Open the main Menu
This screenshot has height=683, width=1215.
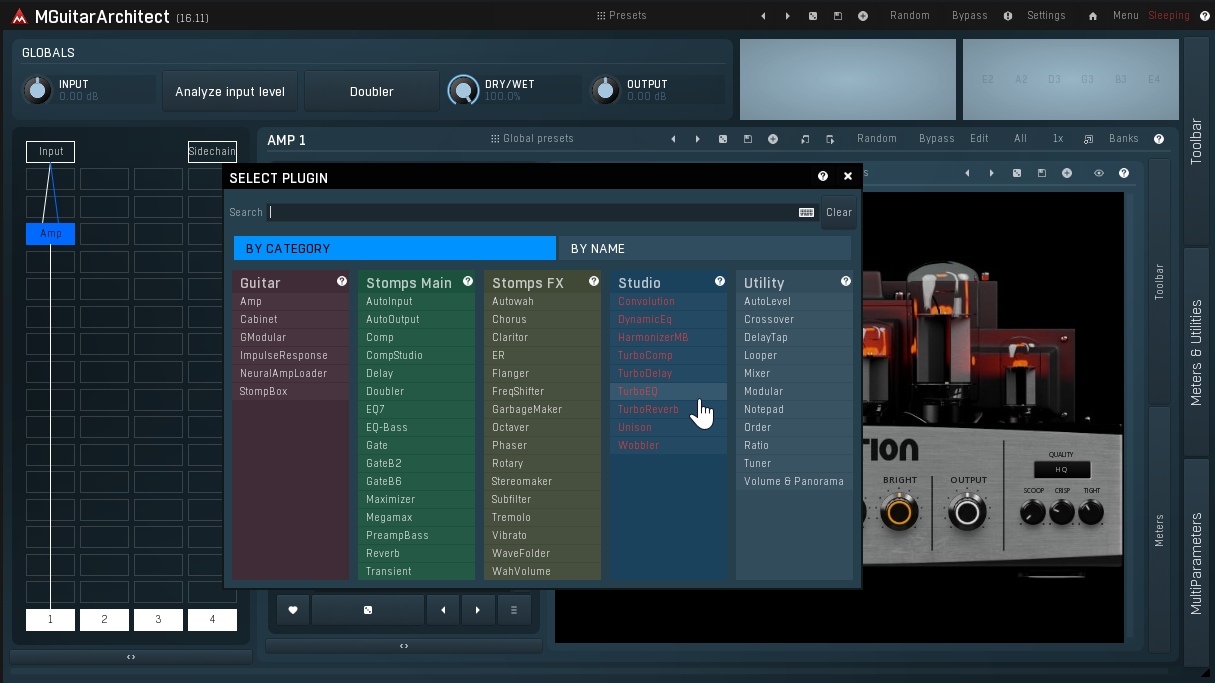tap(1126, 16)
